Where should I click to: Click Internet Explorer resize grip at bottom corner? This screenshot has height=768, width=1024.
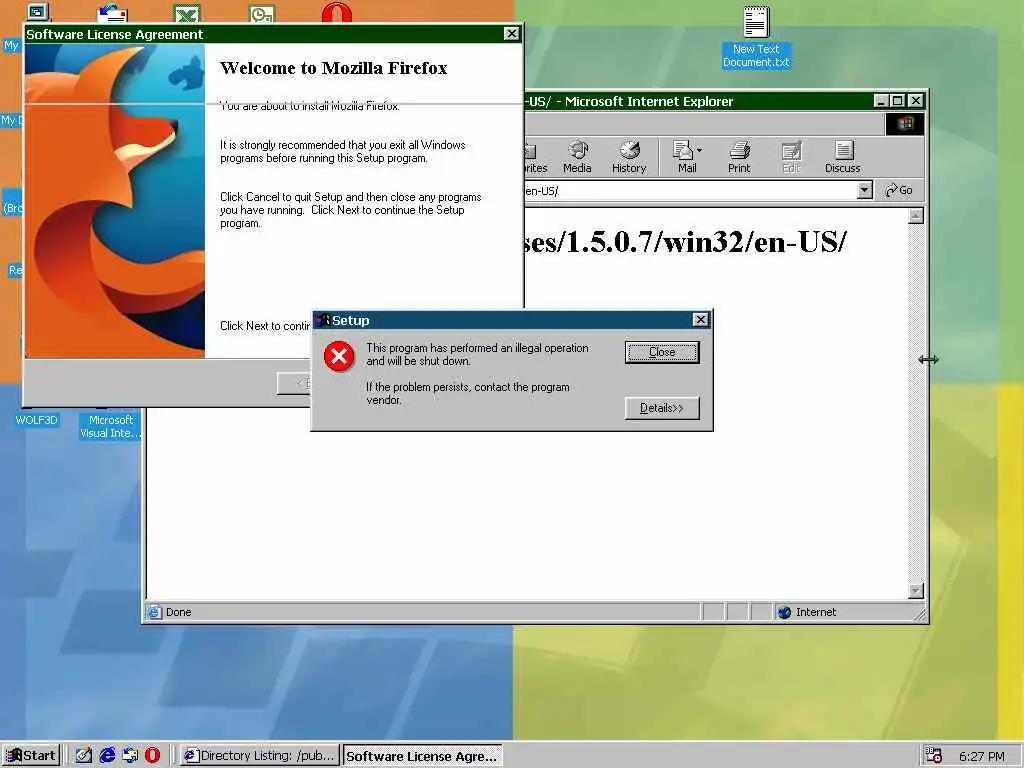click(x=920, y=614)
